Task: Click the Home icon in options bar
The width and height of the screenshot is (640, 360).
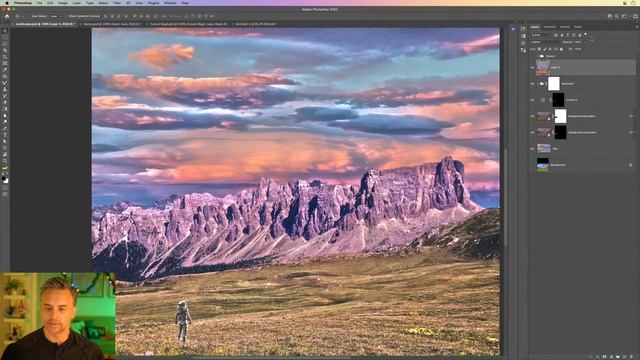Action: point(7,16)
